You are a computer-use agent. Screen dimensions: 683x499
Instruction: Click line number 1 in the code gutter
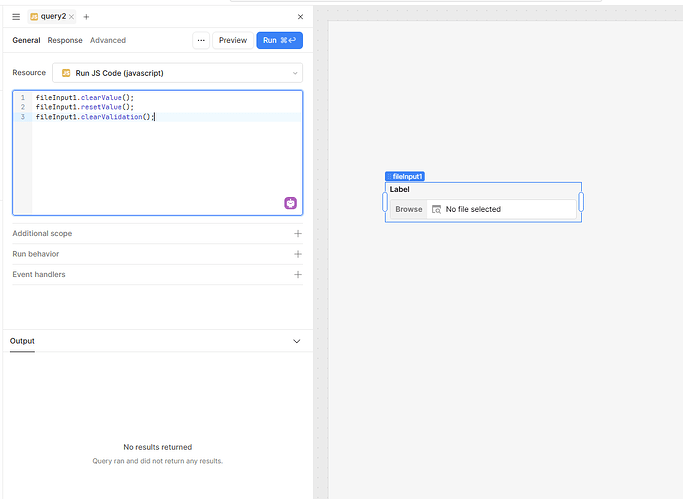pyautogui.click(x=23, y=98)
